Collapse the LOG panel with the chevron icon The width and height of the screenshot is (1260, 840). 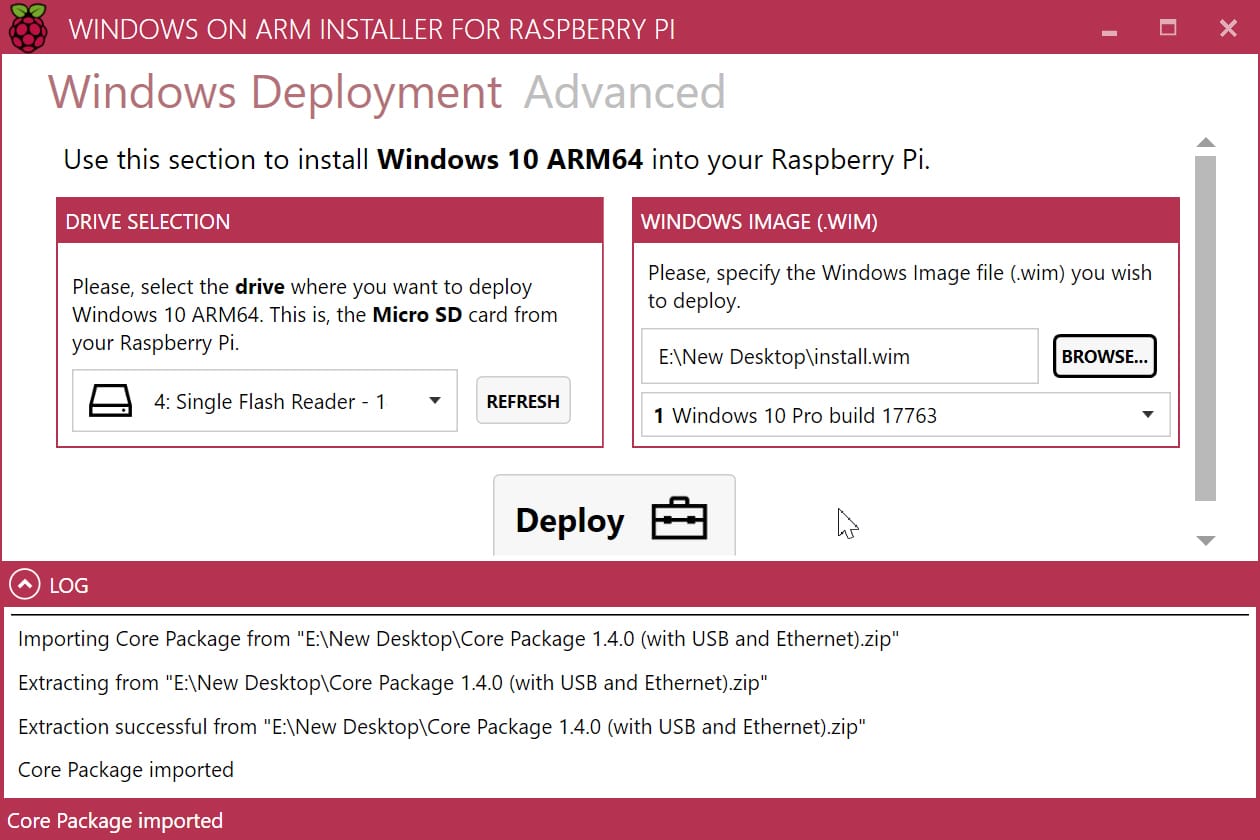pyautogui.click(x=25, y=585)
